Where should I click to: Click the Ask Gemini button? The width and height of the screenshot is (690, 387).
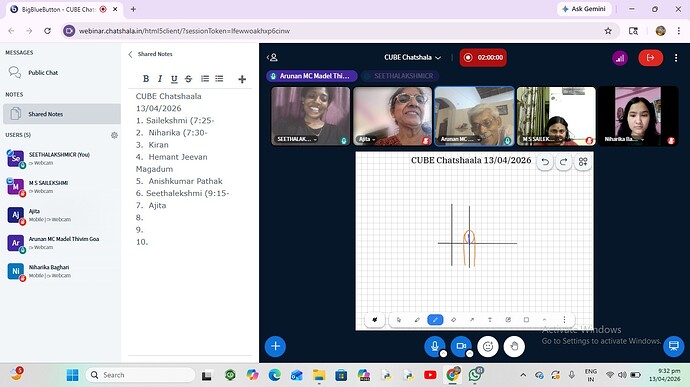[x=584, y=9]
